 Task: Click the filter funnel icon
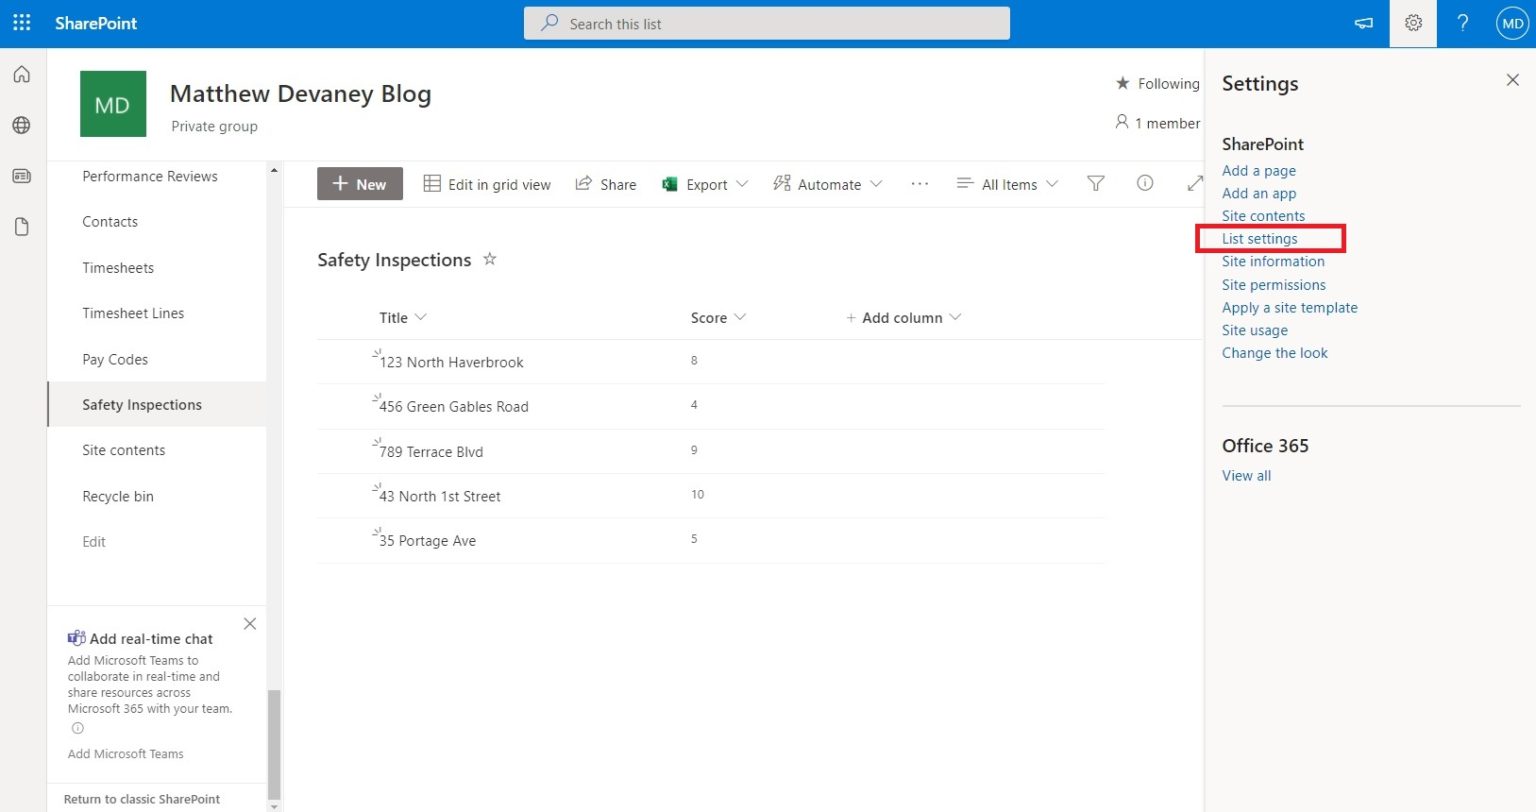coord(1095,184)
